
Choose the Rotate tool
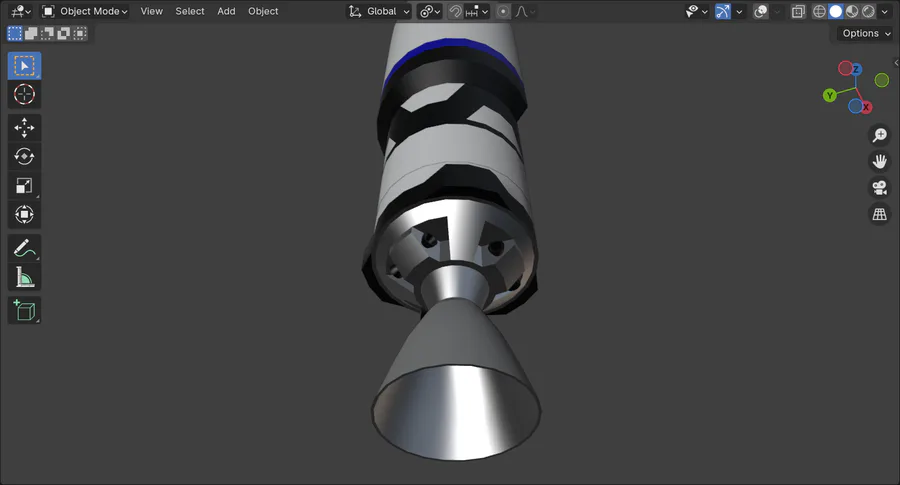click(x=24, y=156)
